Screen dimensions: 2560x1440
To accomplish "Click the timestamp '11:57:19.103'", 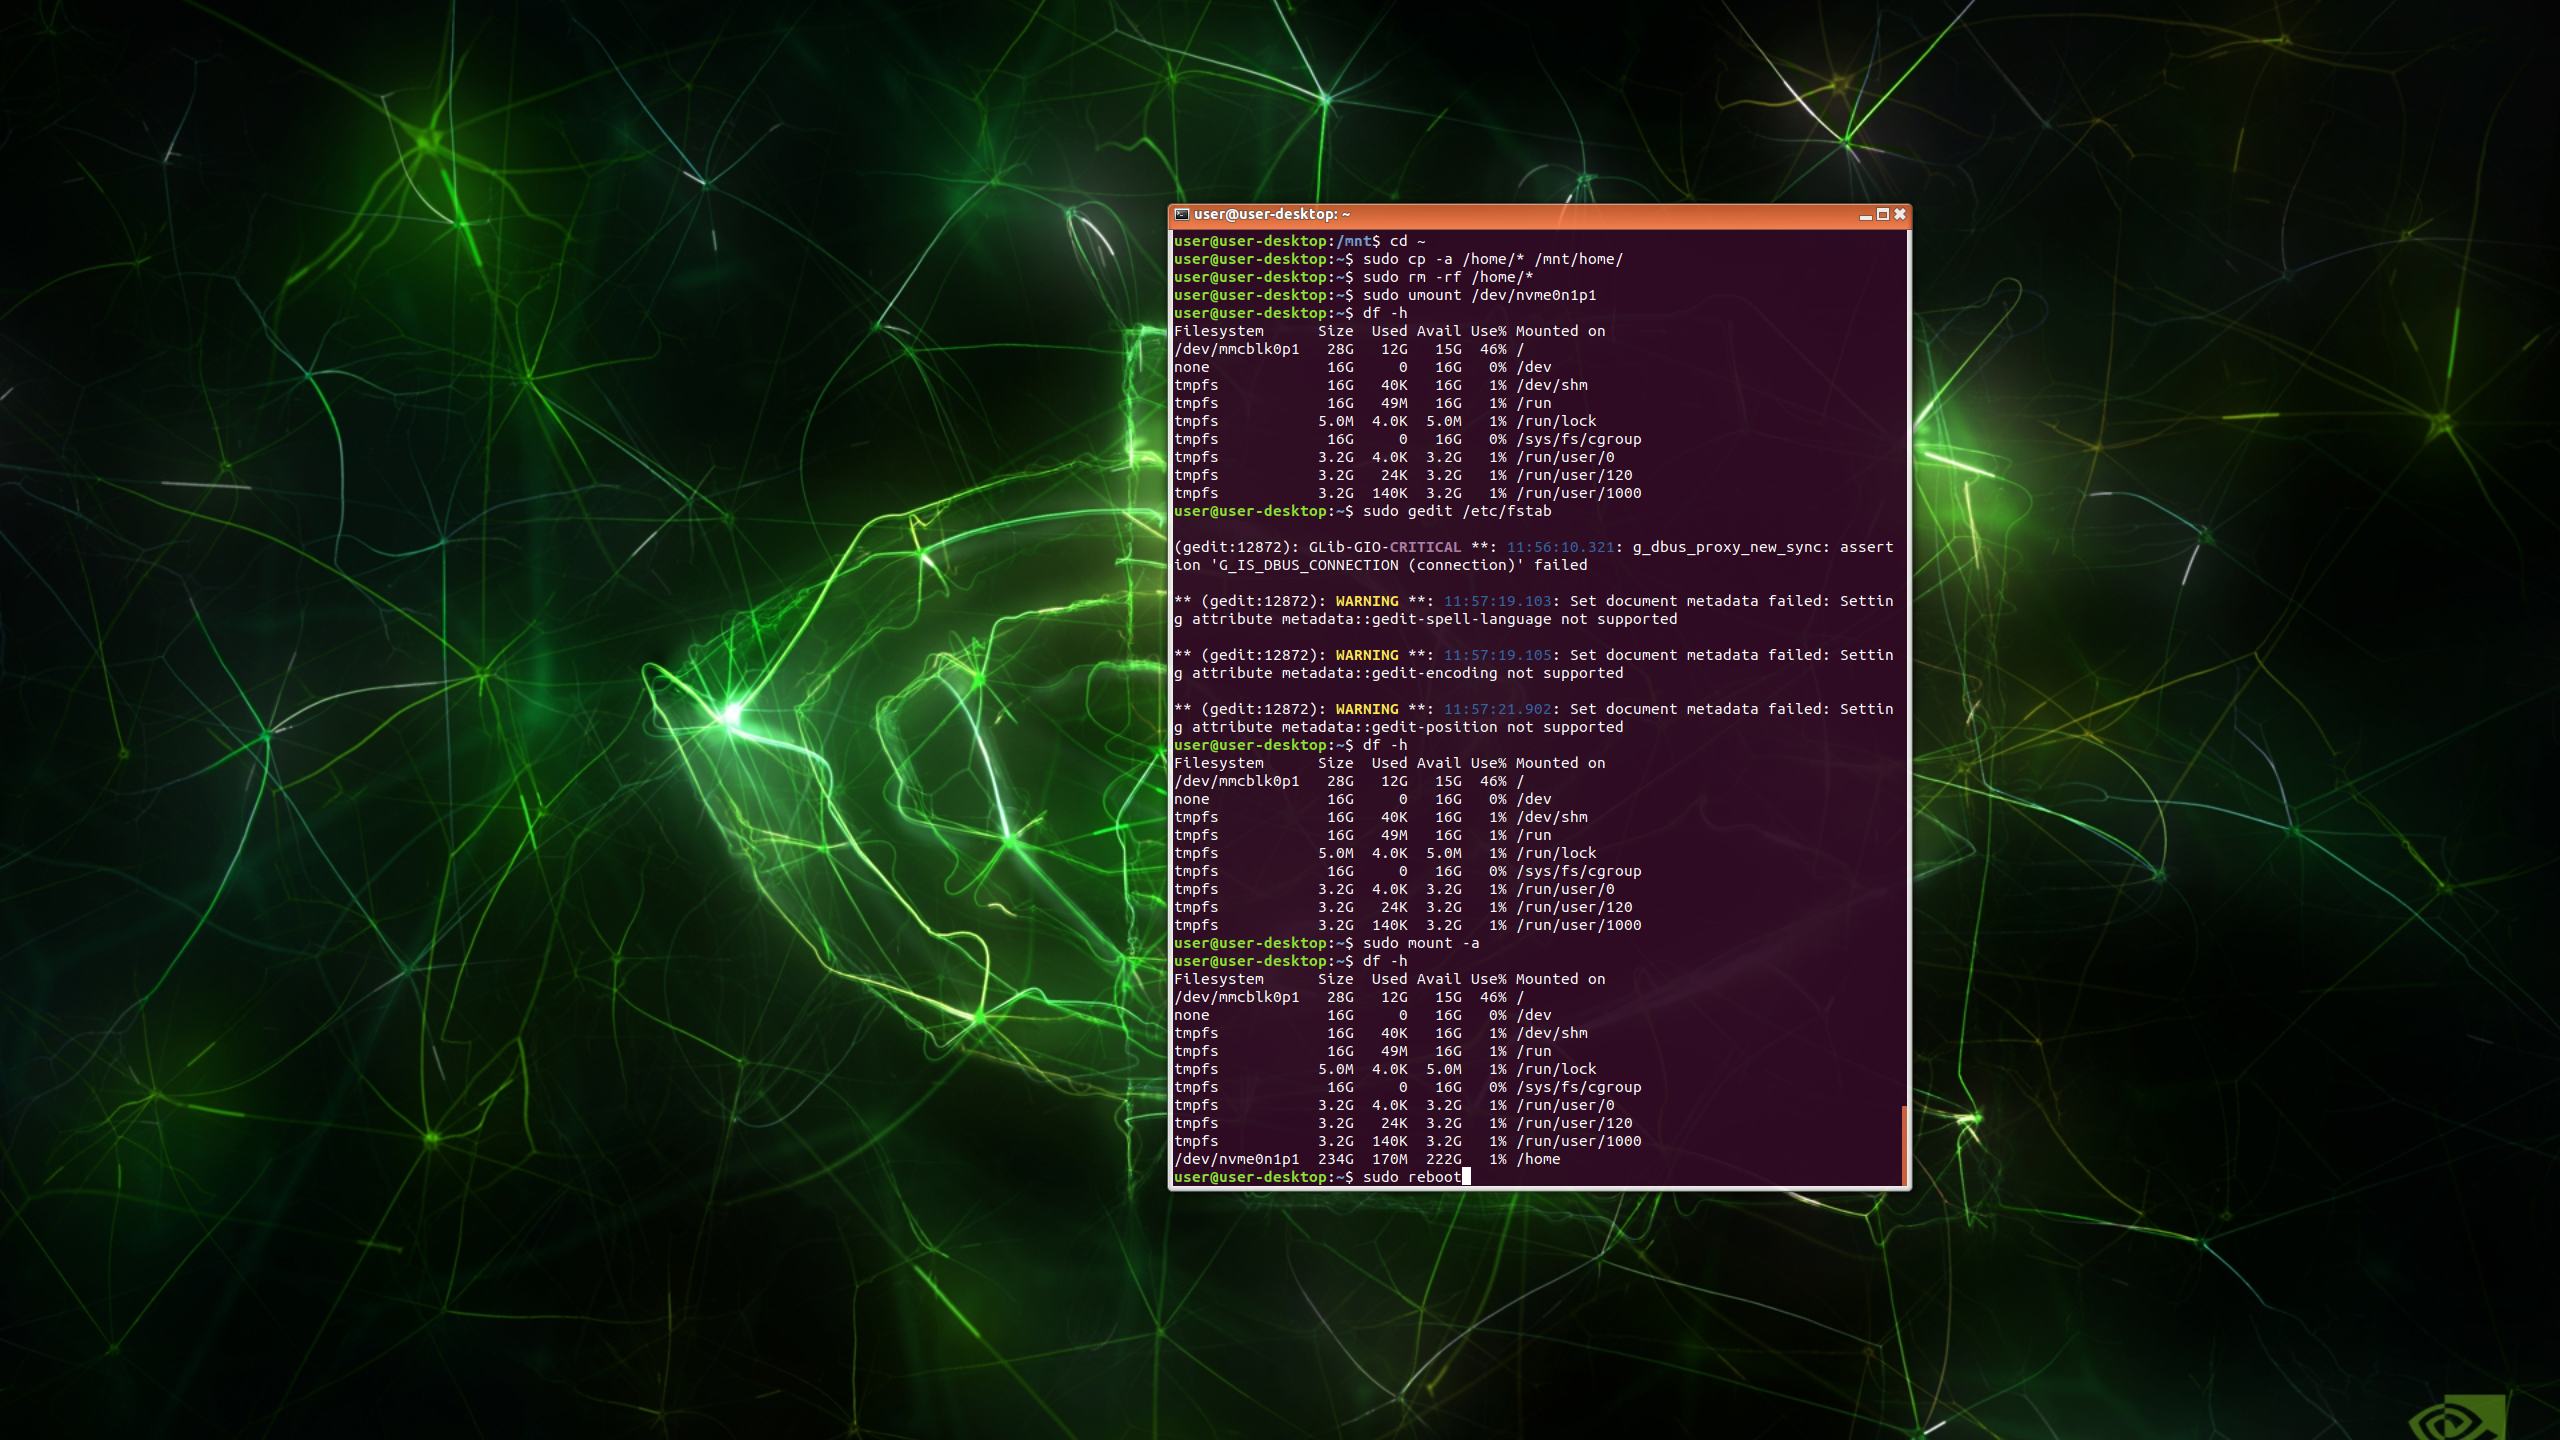I will click(1497, 601).
